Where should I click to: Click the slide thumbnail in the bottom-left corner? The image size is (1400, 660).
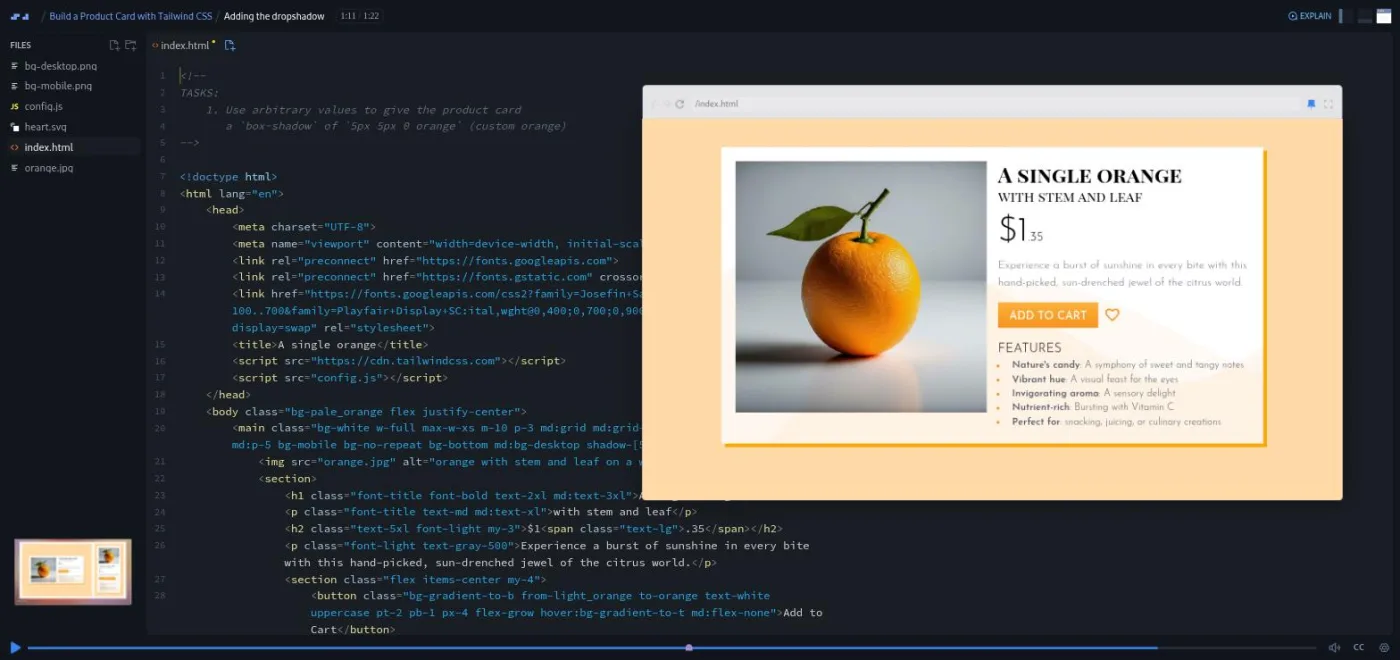point(73,572)
